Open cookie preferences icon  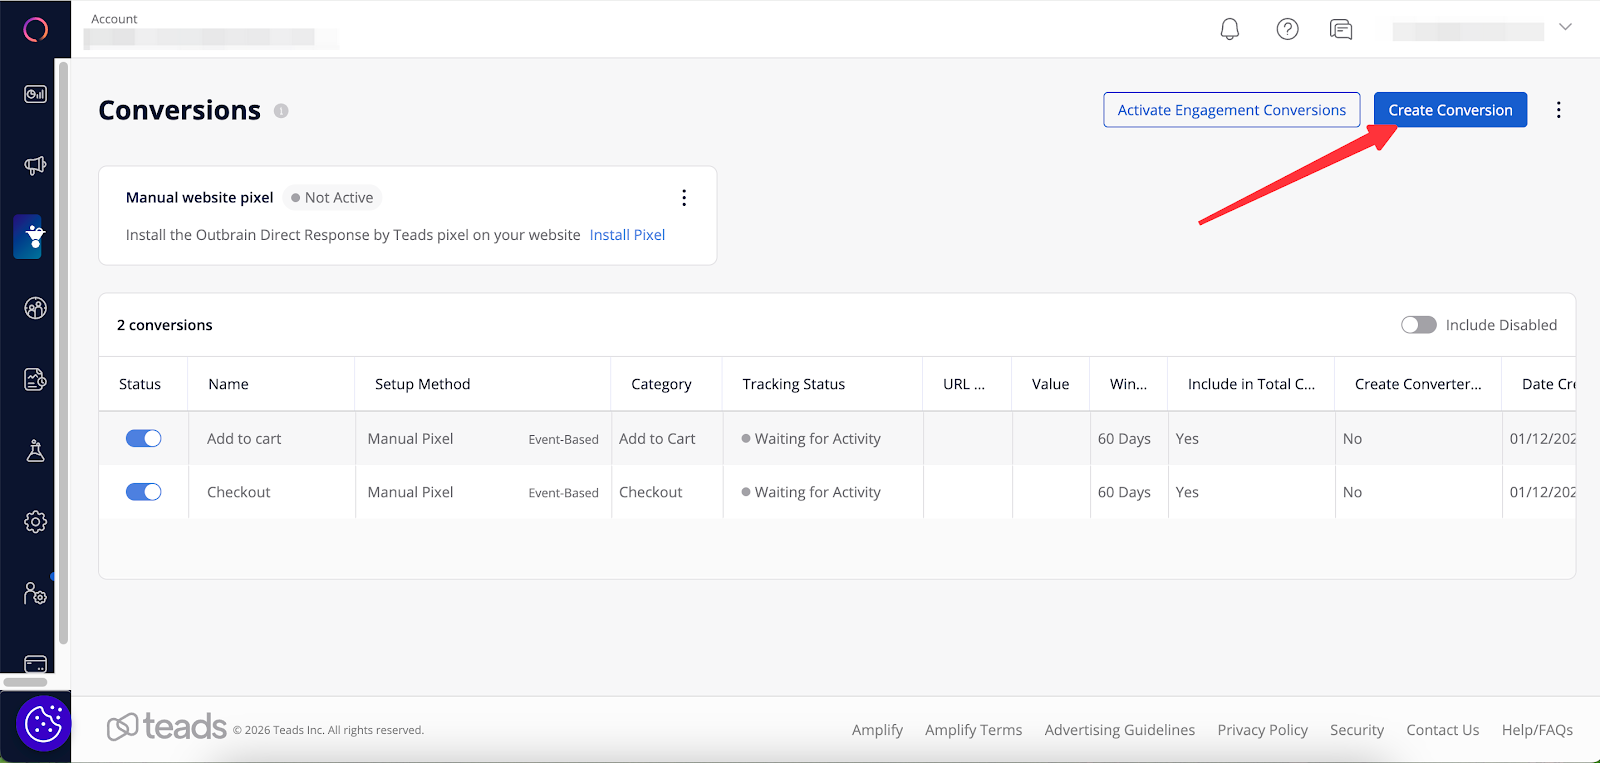pyautogui.click(x=43, y=723)
